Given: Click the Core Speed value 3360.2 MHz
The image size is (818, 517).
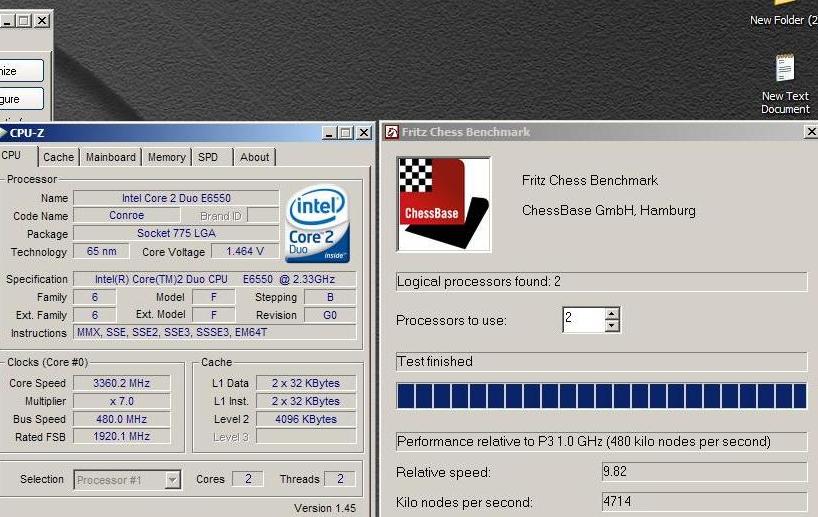Looking at the screenshot, I should [122, 383].
